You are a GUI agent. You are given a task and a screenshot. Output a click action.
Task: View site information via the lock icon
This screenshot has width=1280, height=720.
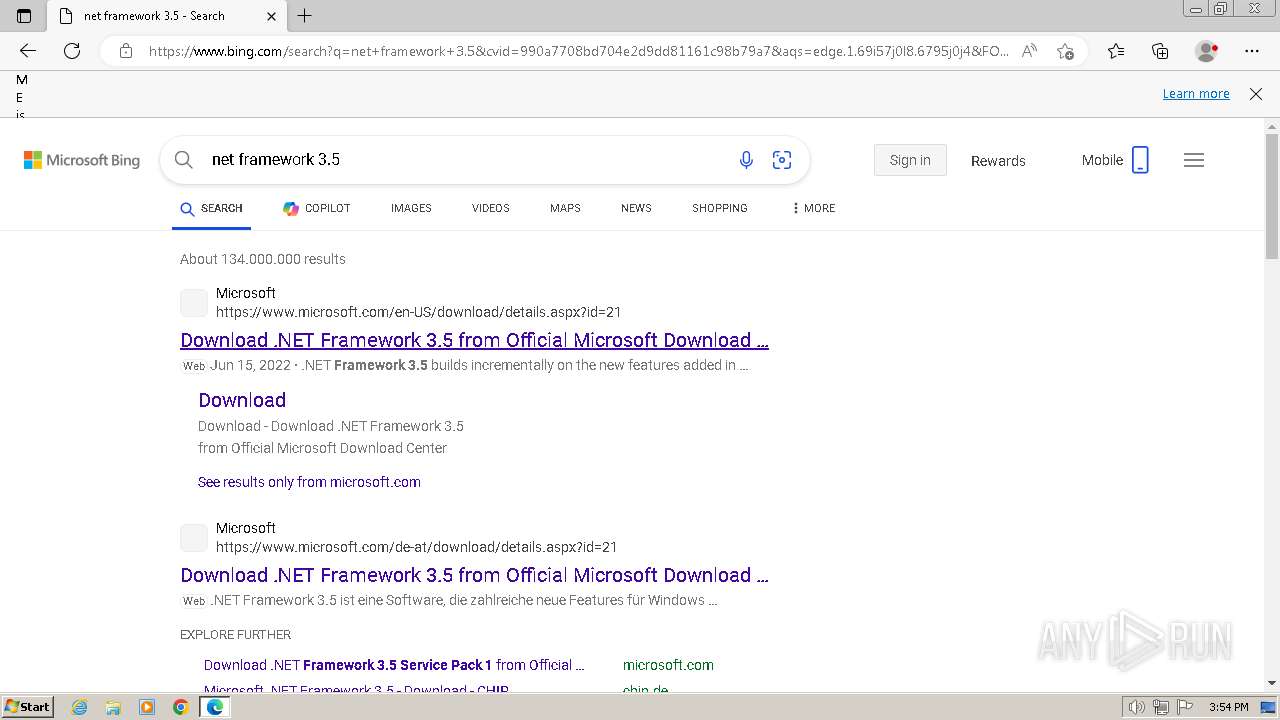pos(125,51)
